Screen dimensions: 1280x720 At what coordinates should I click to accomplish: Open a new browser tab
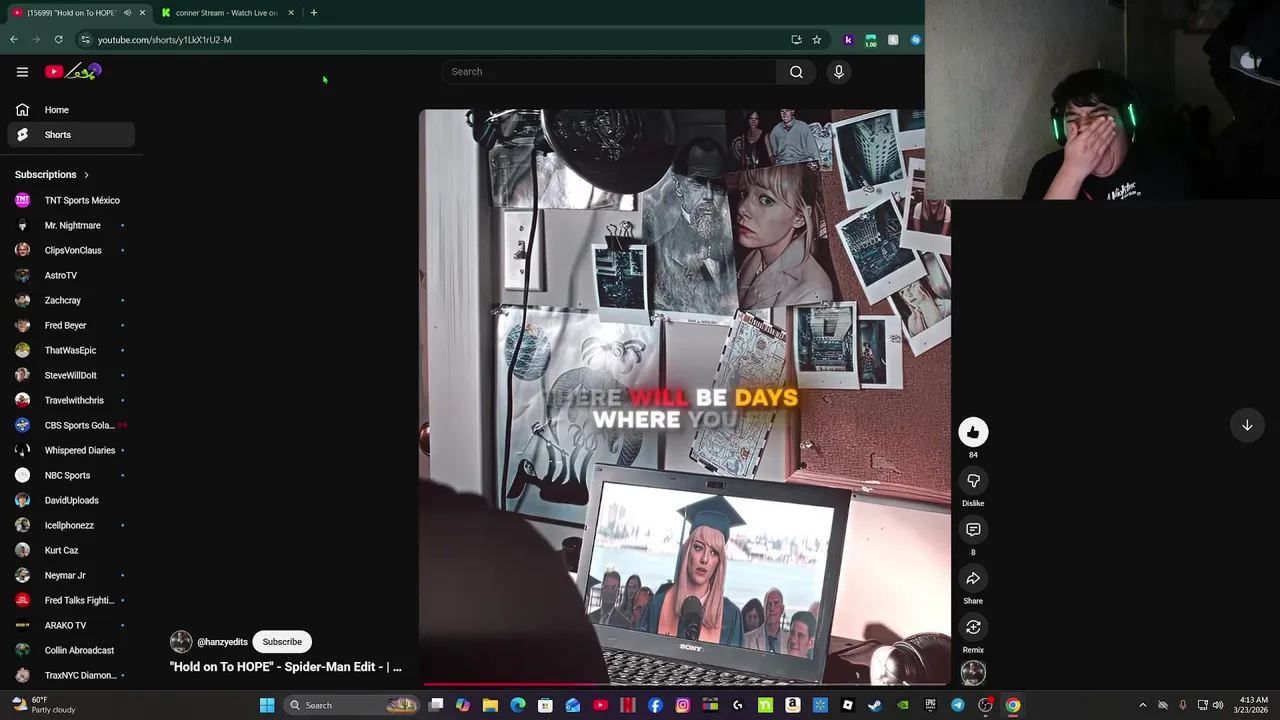click(313, 13)
